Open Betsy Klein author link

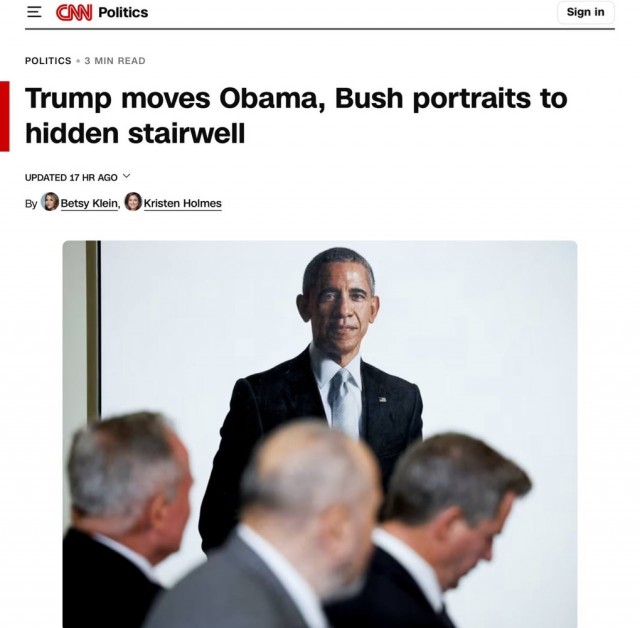click(x=89, y=203)
